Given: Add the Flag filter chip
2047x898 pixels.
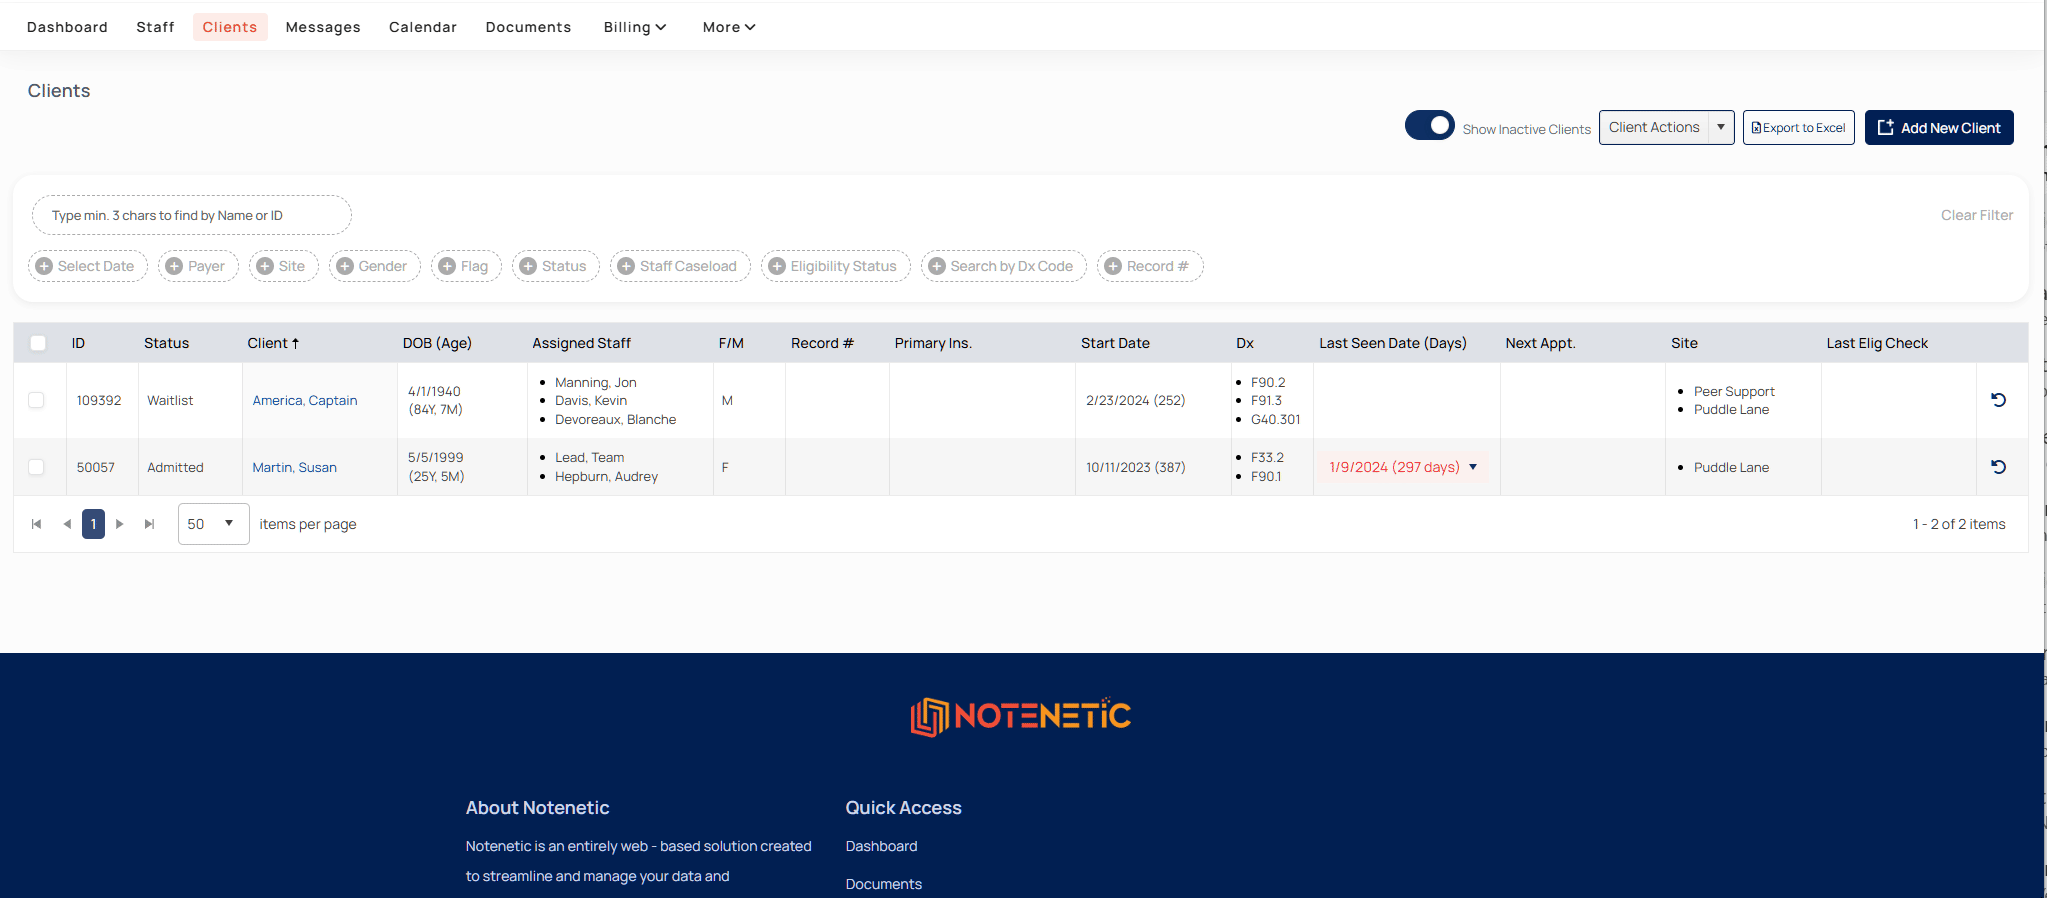Looking at the screenshot, I should coord(466,266).
